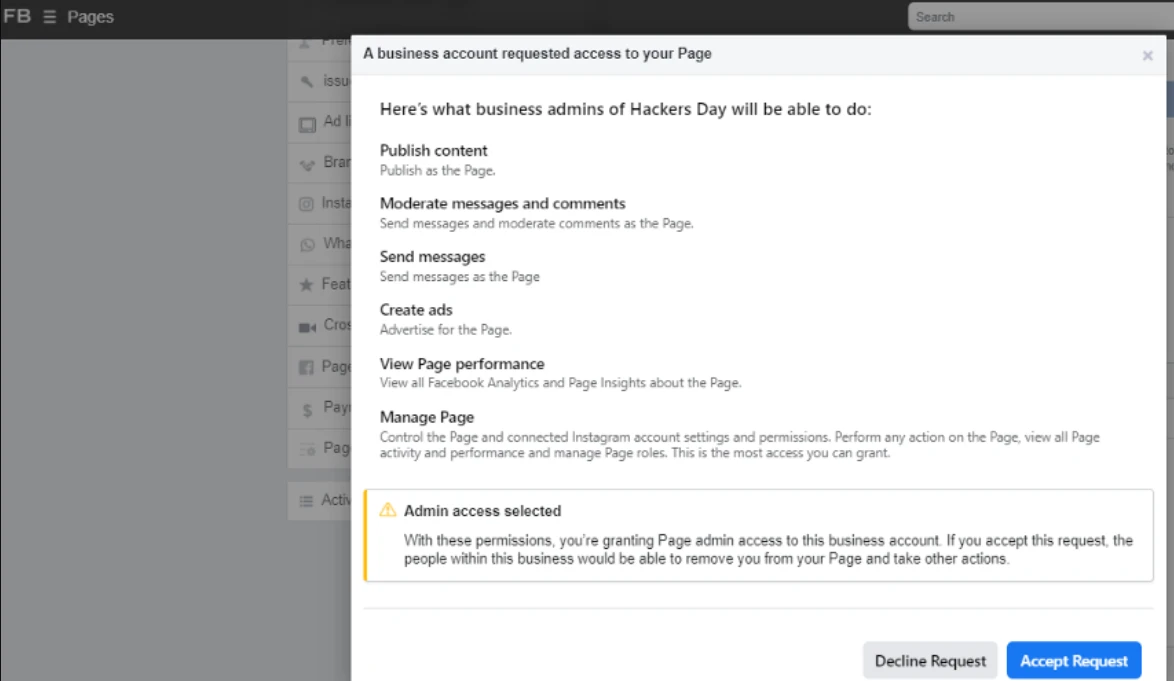Image resolution: width=1174 pixels, height=681 pixels.
Task: Click the Publish content permission heading
Action: coord(434,151)
